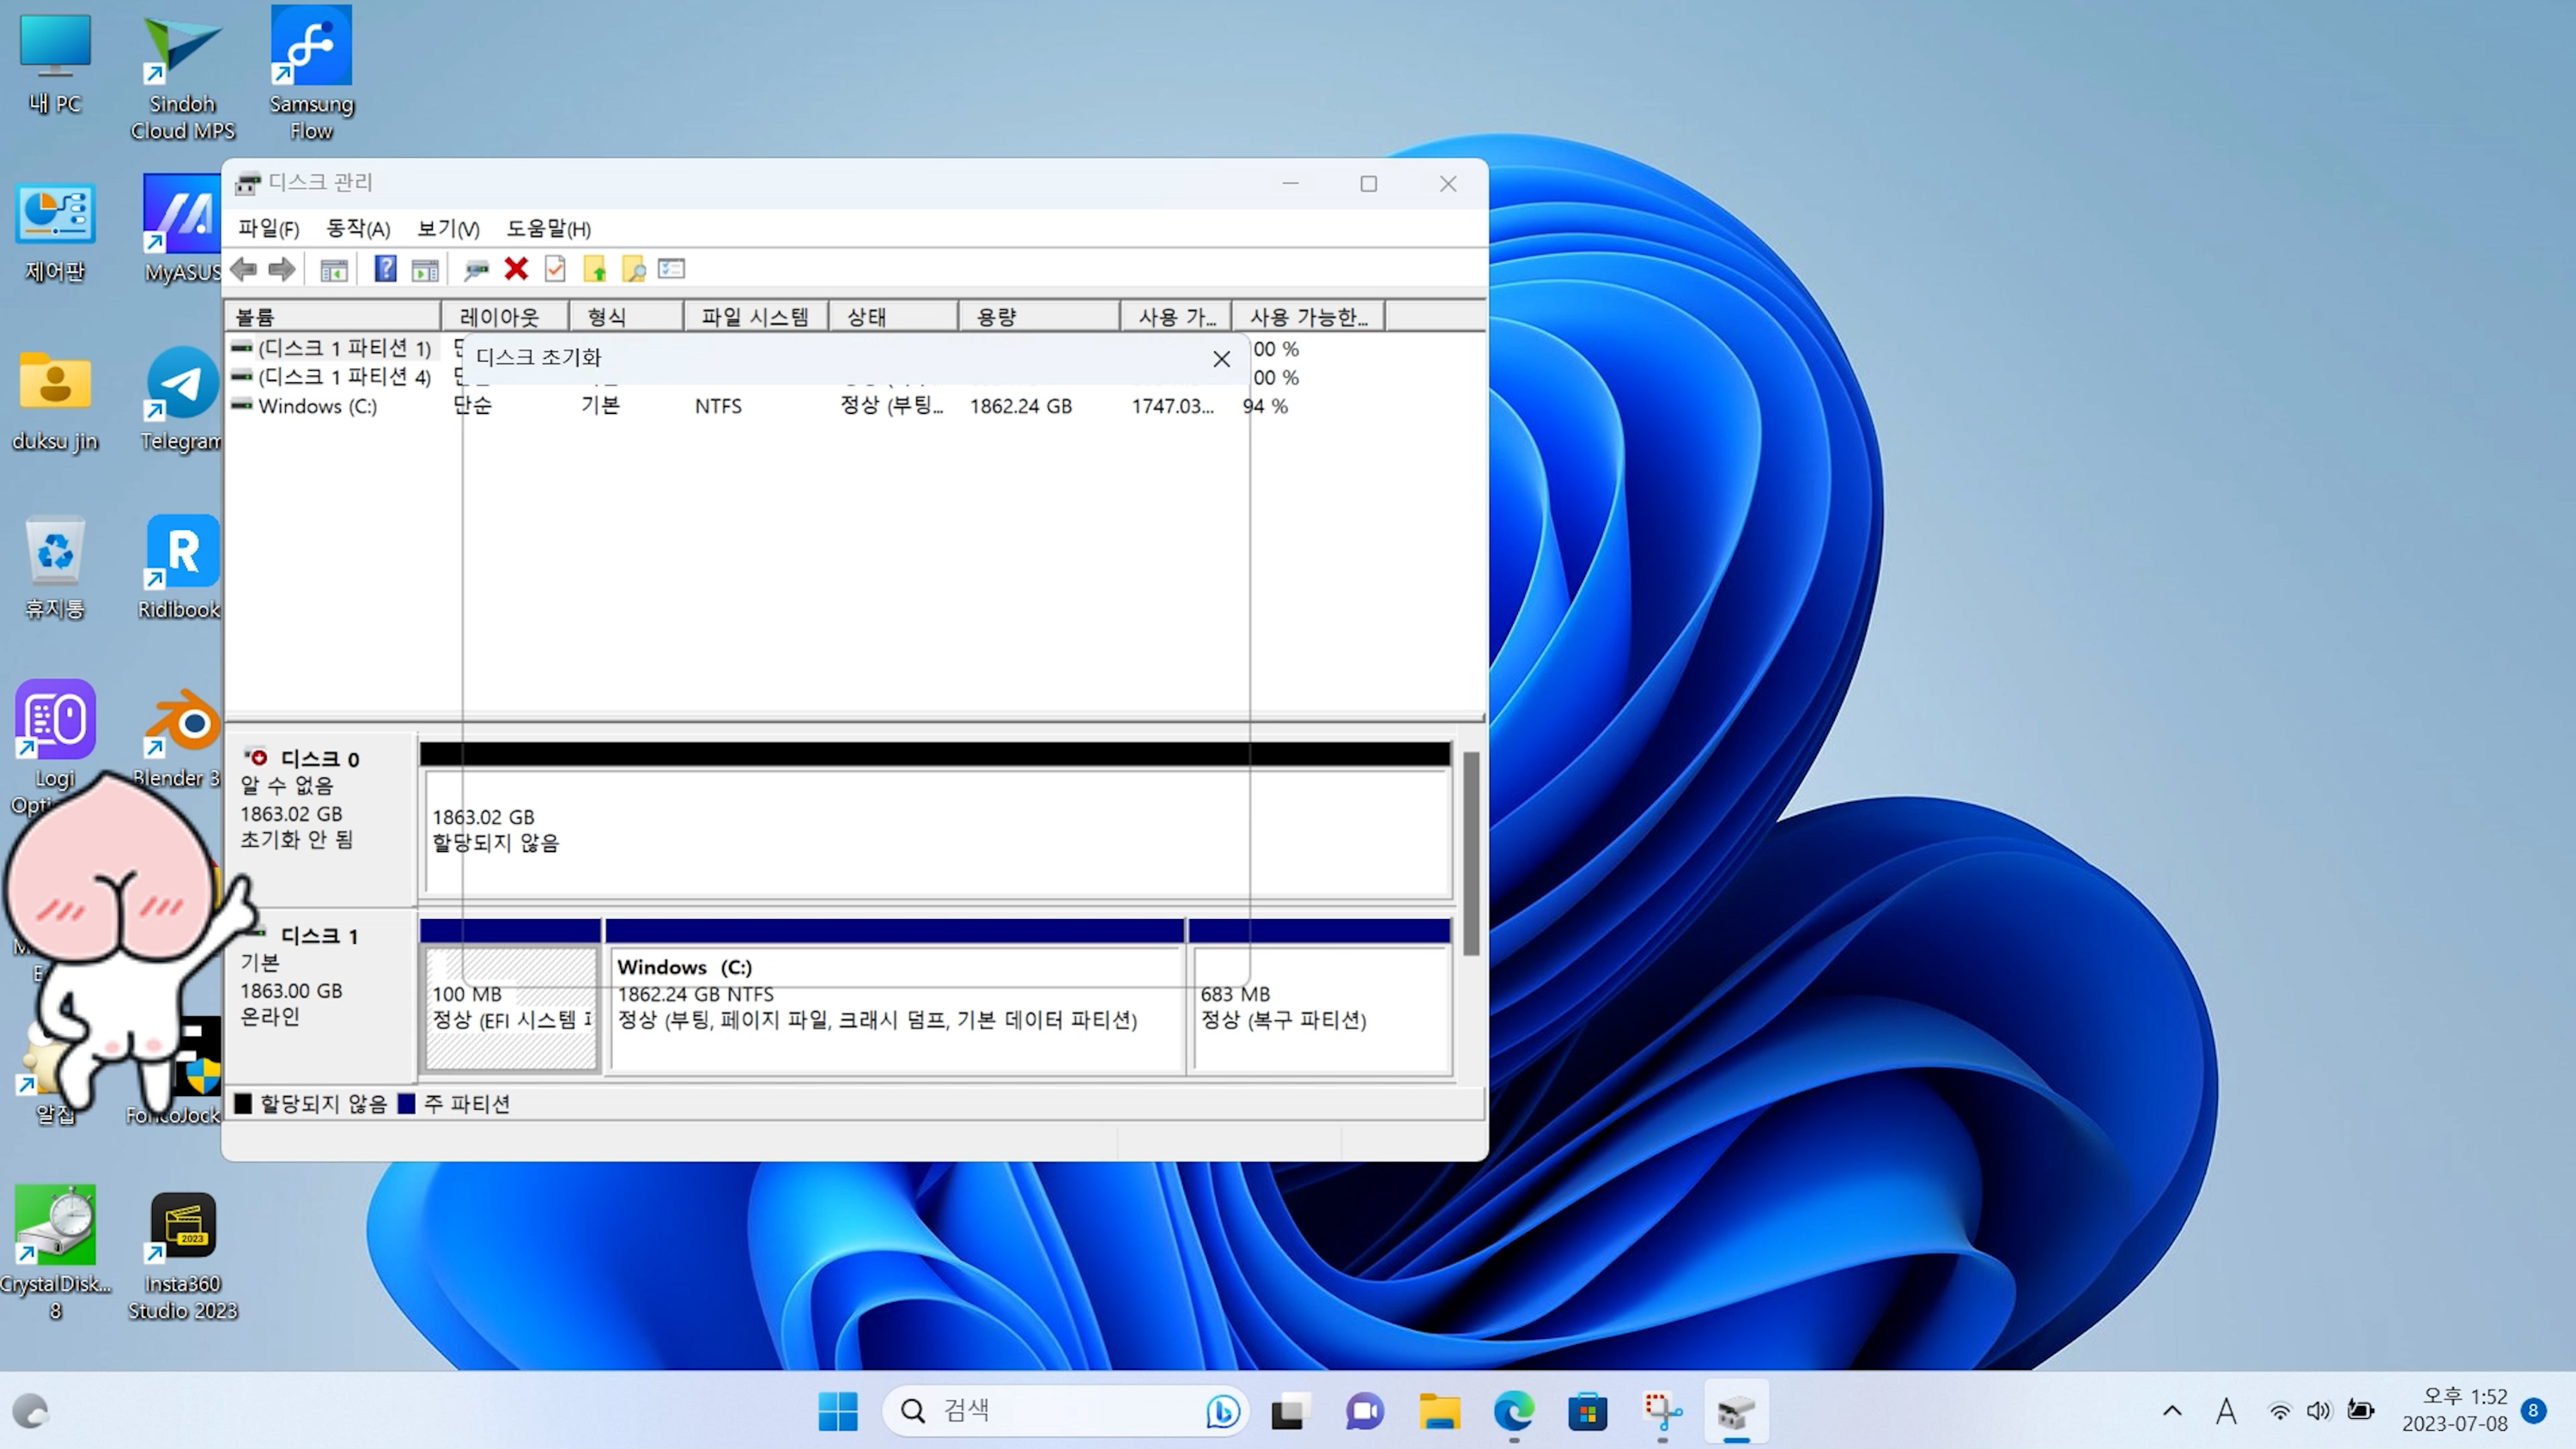
Task: Click the rescan disks drive-connect toolbar icon
Action: pyautogui.click(x=476, y=269)
